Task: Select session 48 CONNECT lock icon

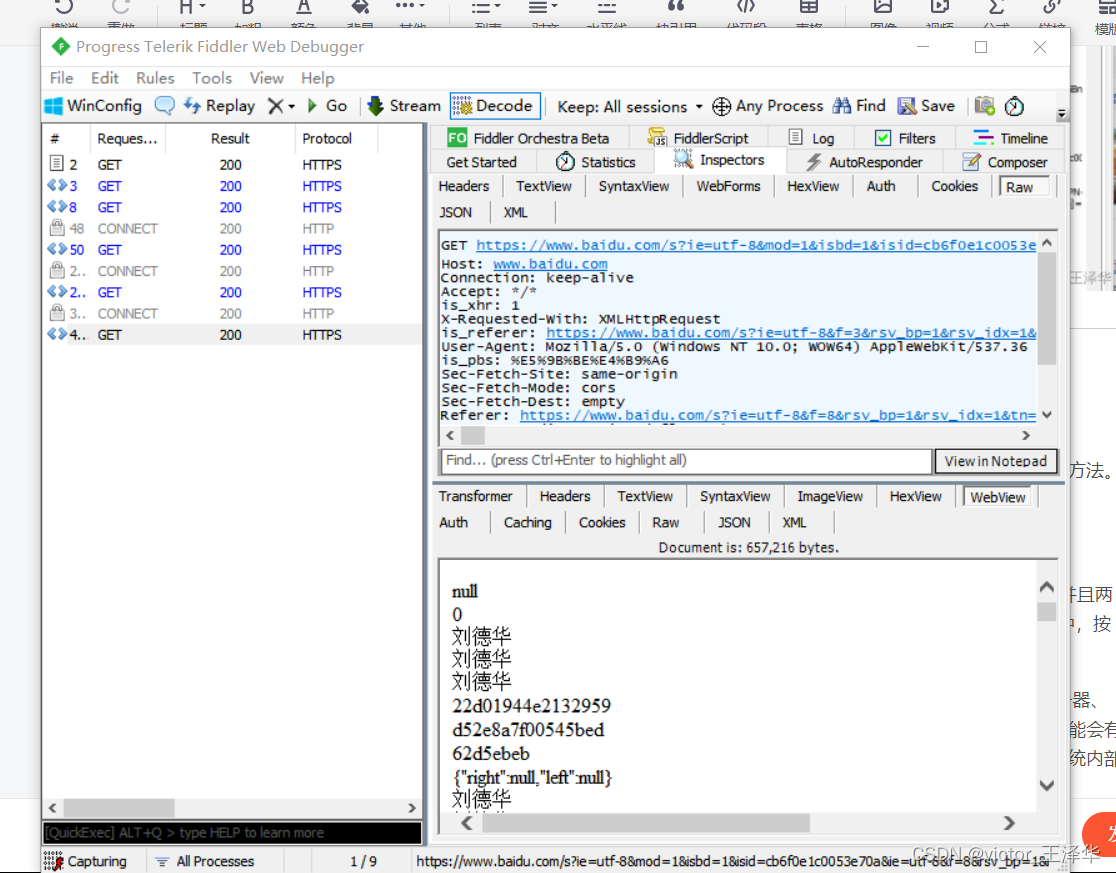Action: click(x=56, y=228)
